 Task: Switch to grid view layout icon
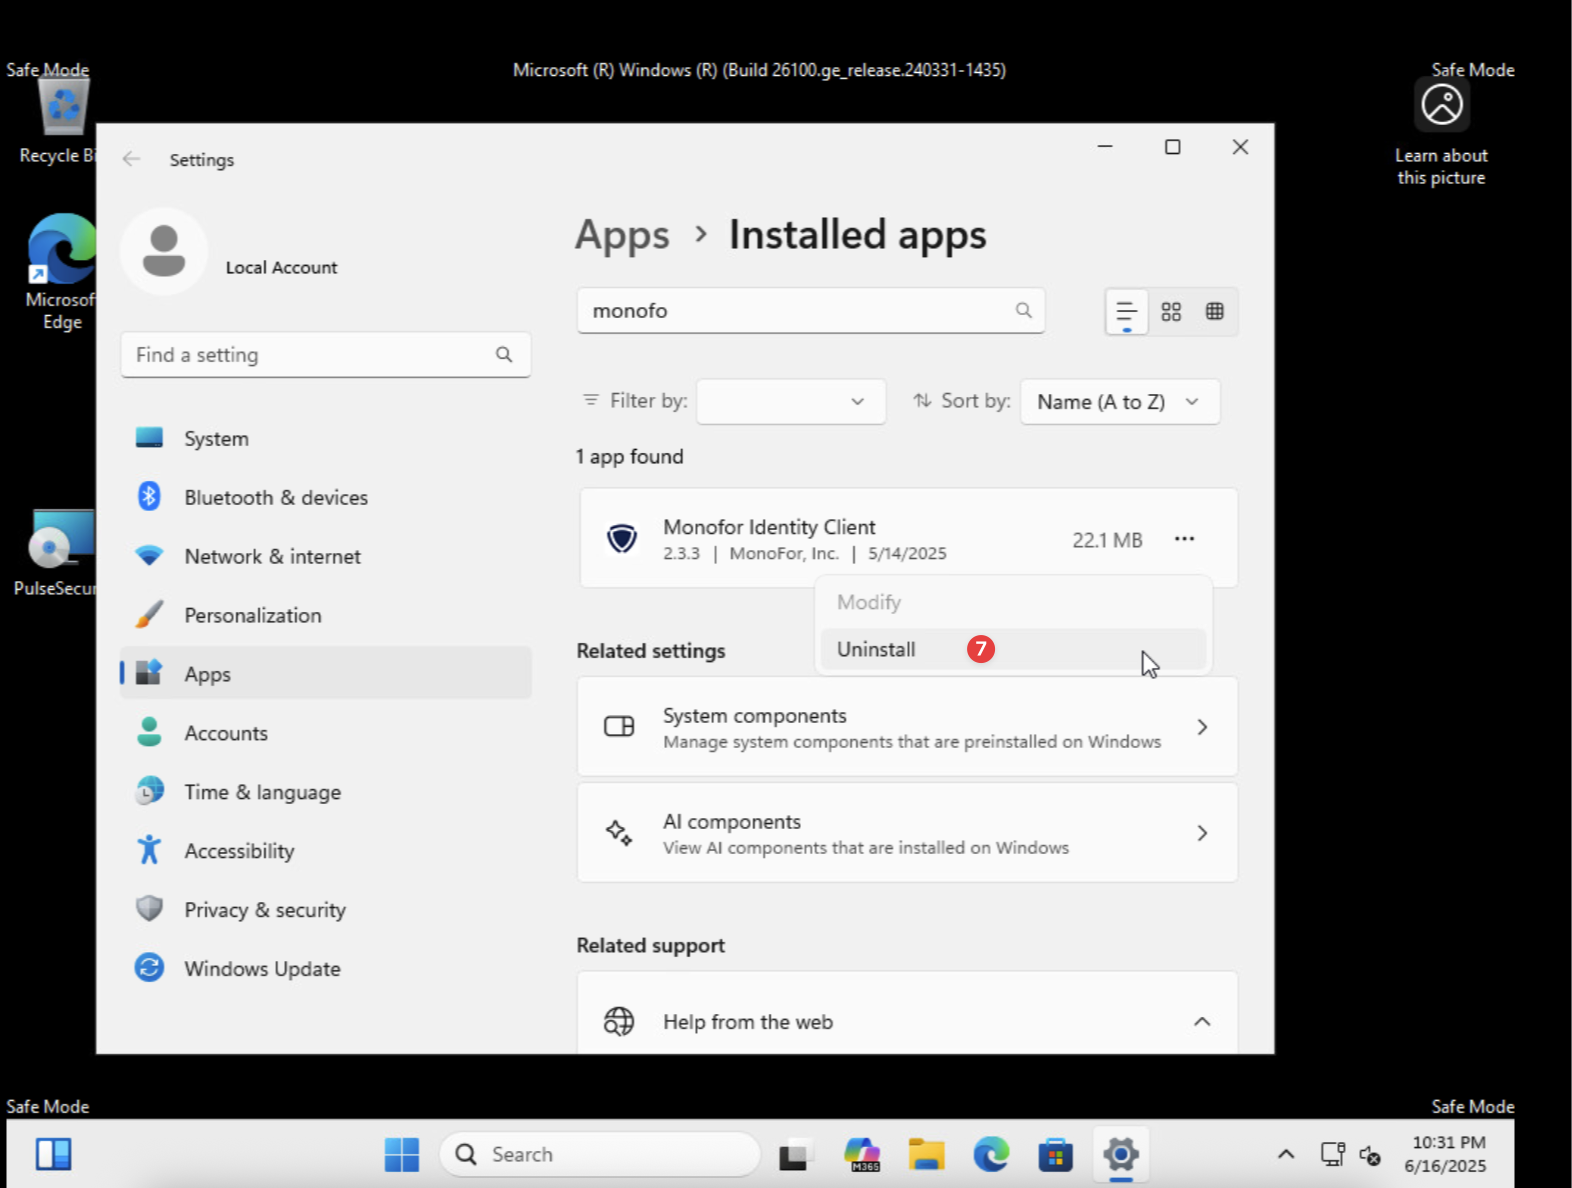pyautogui.click(x=1171, y=312)
